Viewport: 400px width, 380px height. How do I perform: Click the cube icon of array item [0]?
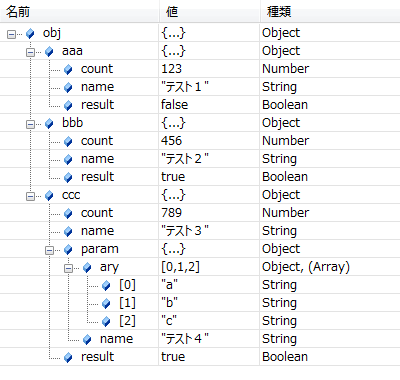tap(106, 285)
